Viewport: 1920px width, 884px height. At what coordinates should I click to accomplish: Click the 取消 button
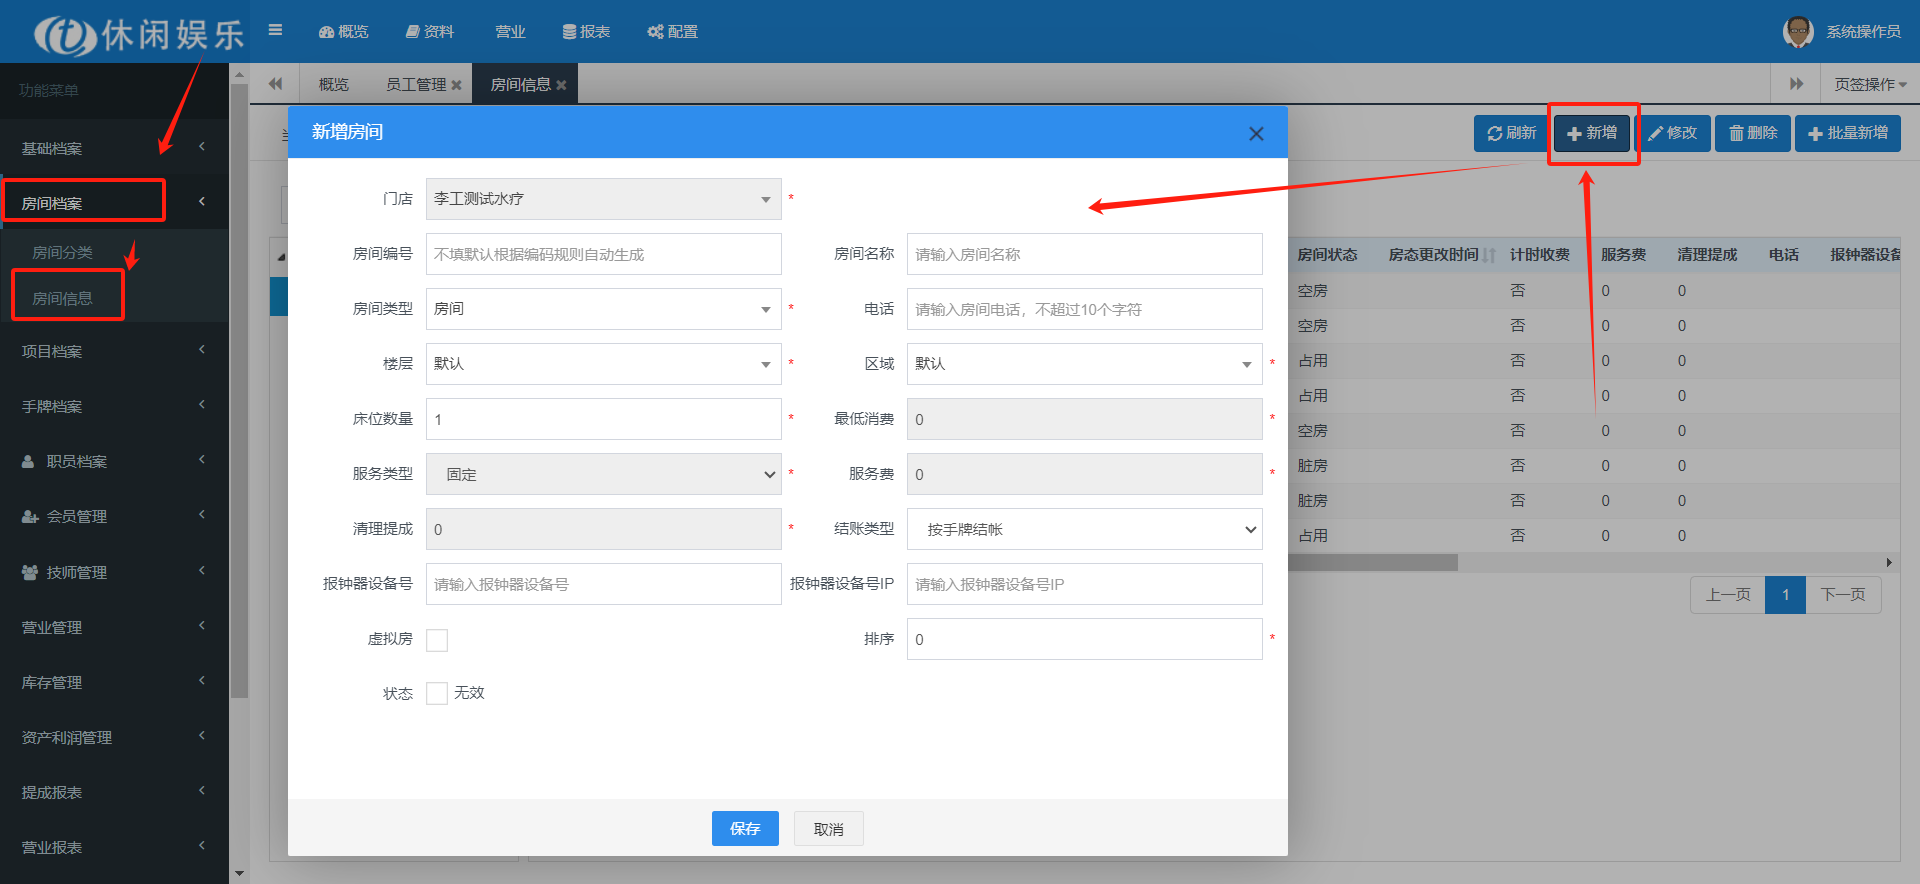828,828
